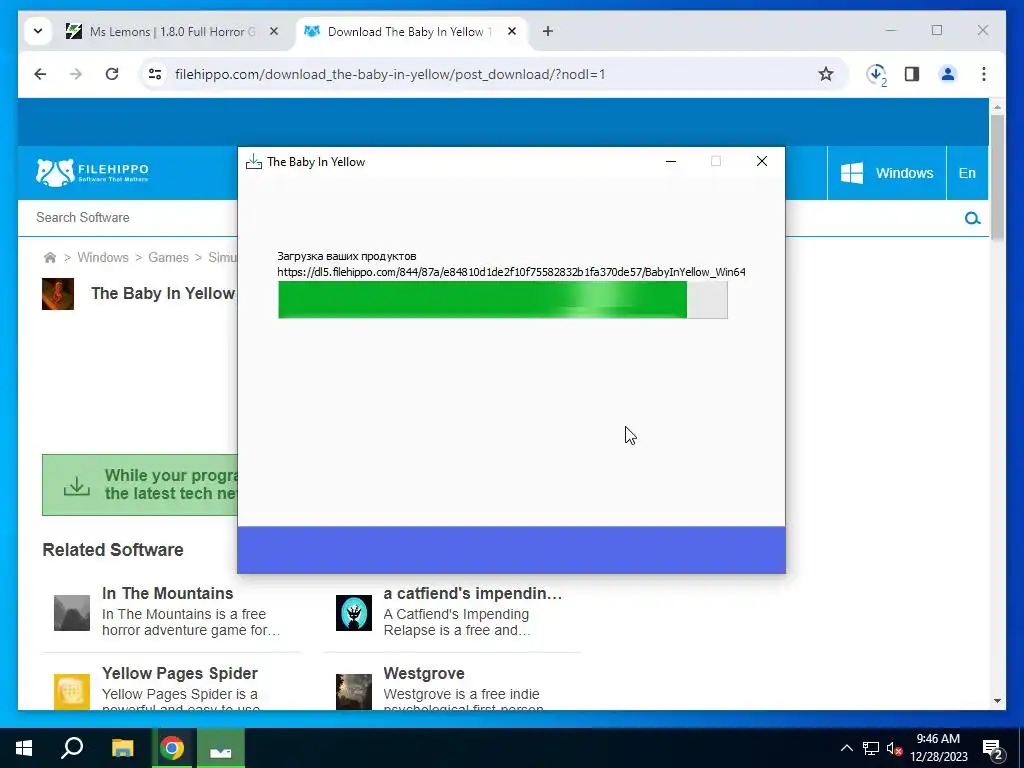Screen dimensions: 1024x768
Task: Open the Games breadcrumb link
Action: click(168, 257)
